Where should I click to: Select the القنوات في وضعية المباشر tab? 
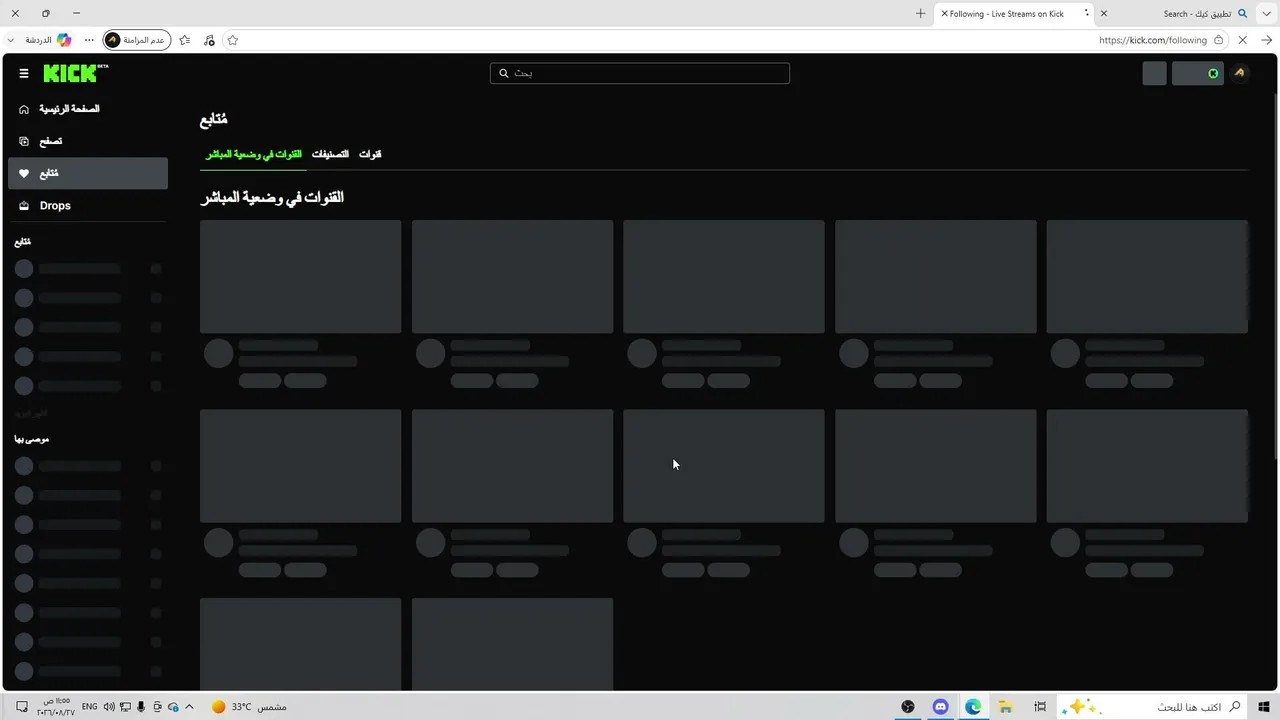(x=254, y=154)
